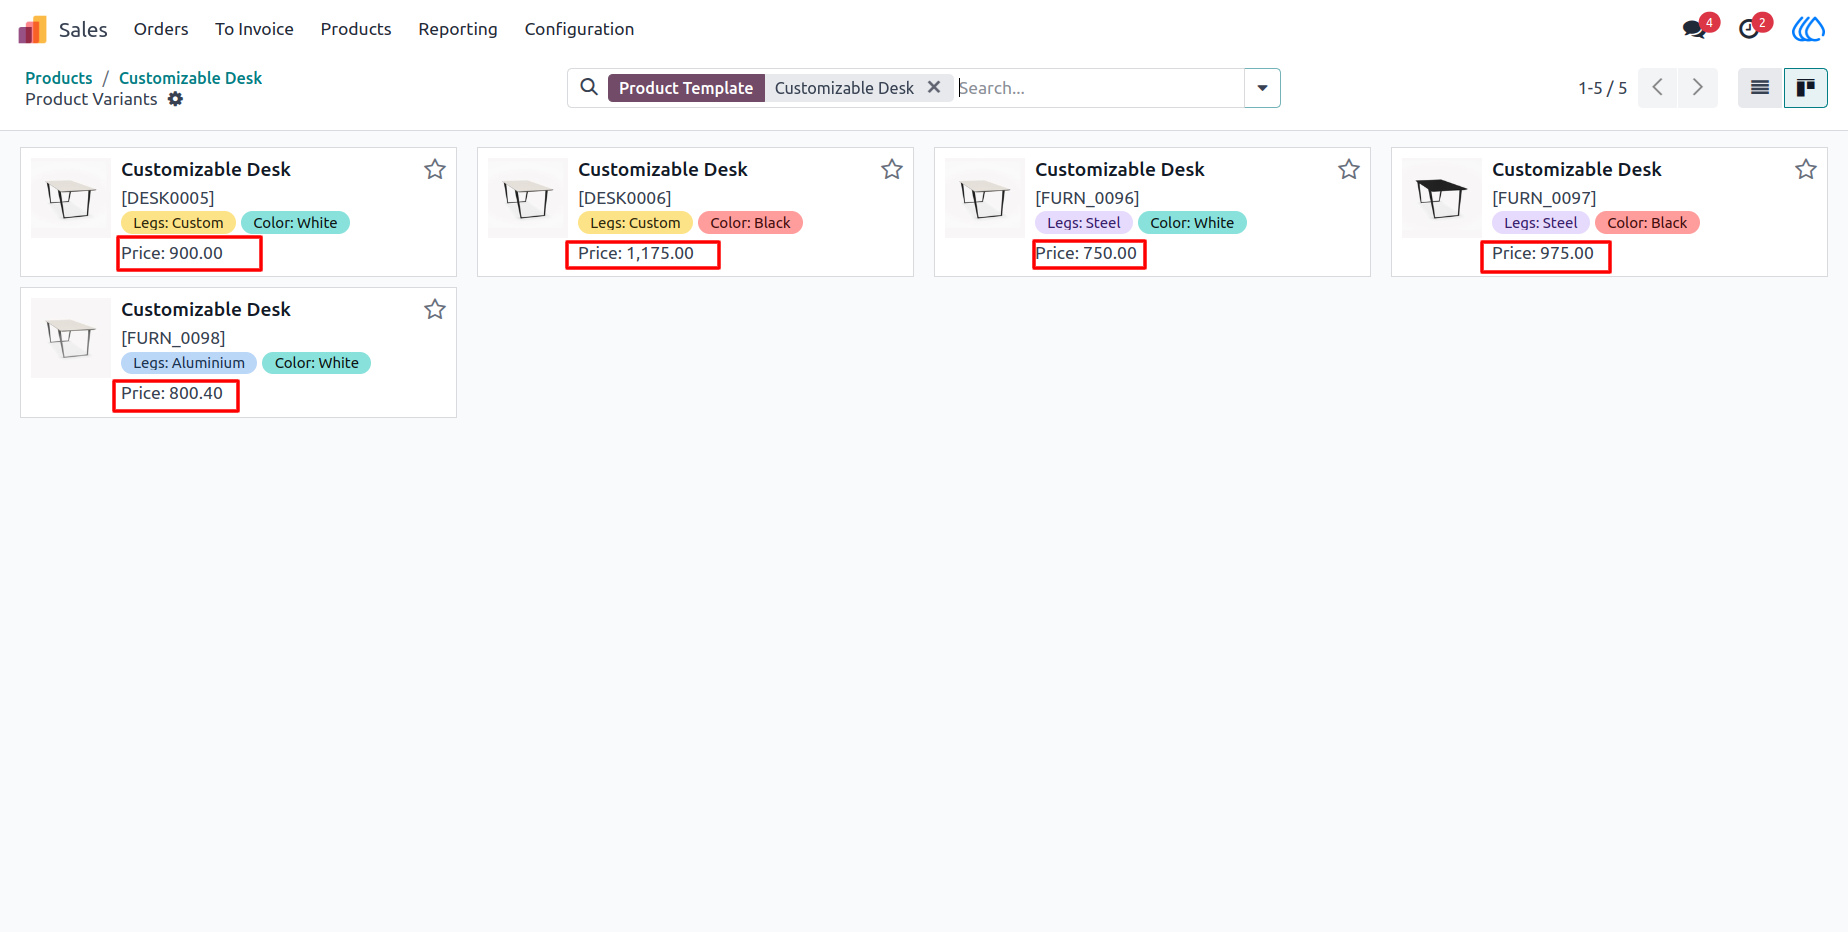Select the Color: Black tag on FURN_0097
Screen dimensions: 1848x932
(1647, 223)
